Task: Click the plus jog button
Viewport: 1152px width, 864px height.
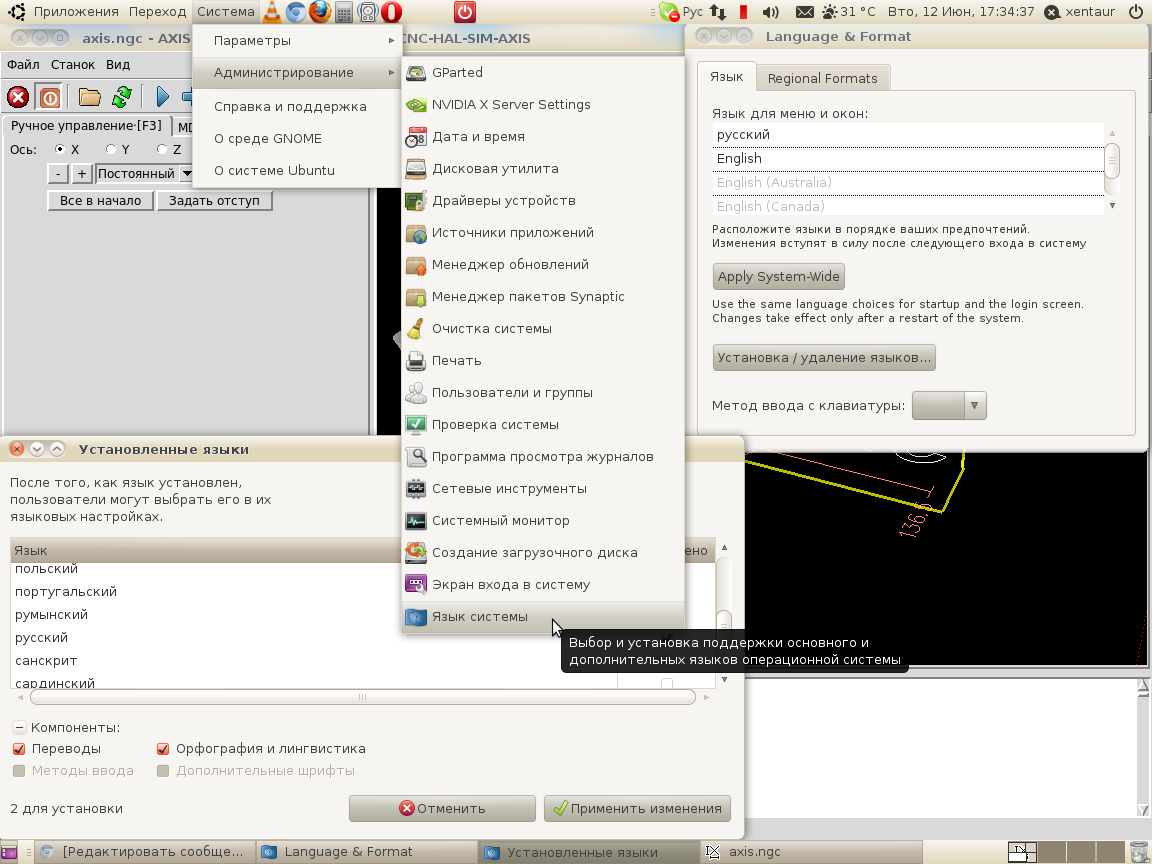Action: click(x=82, y=173)
